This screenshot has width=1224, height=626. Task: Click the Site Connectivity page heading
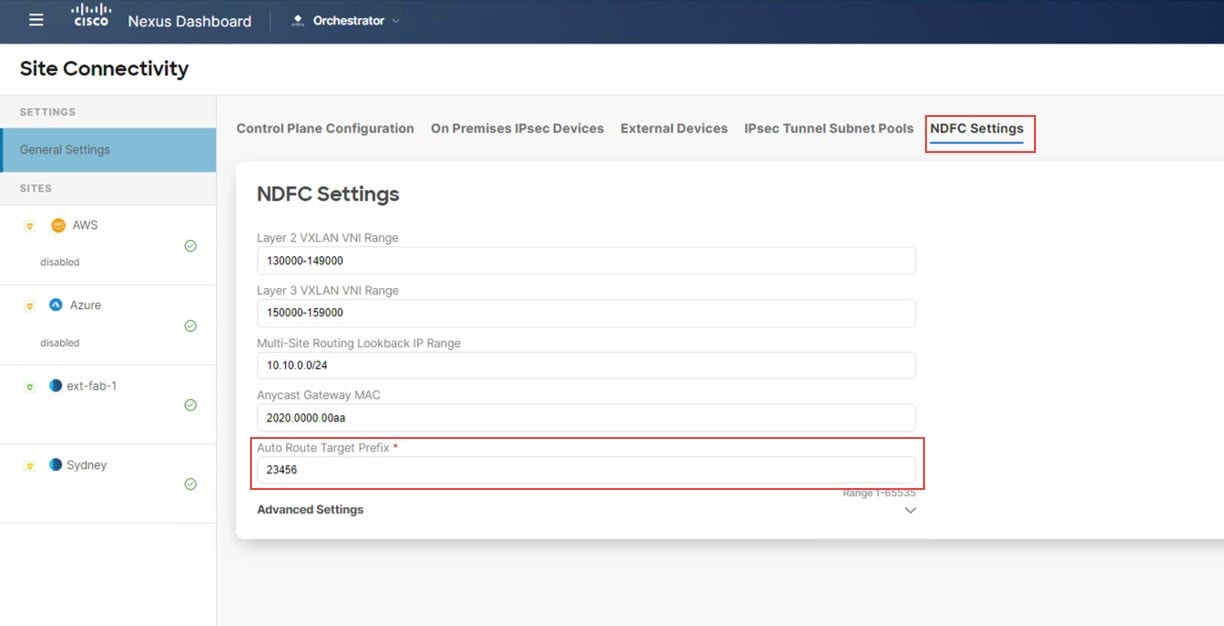click(104, 69)
